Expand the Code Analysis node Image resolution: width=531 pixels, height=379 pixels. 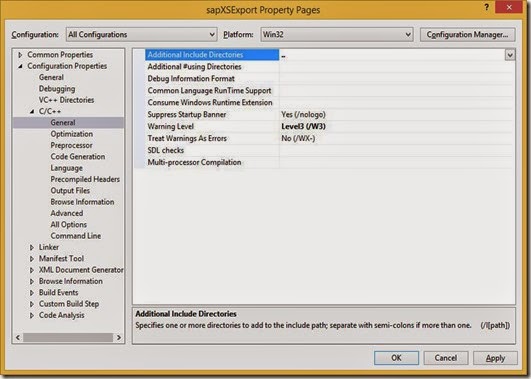[32, 316]
